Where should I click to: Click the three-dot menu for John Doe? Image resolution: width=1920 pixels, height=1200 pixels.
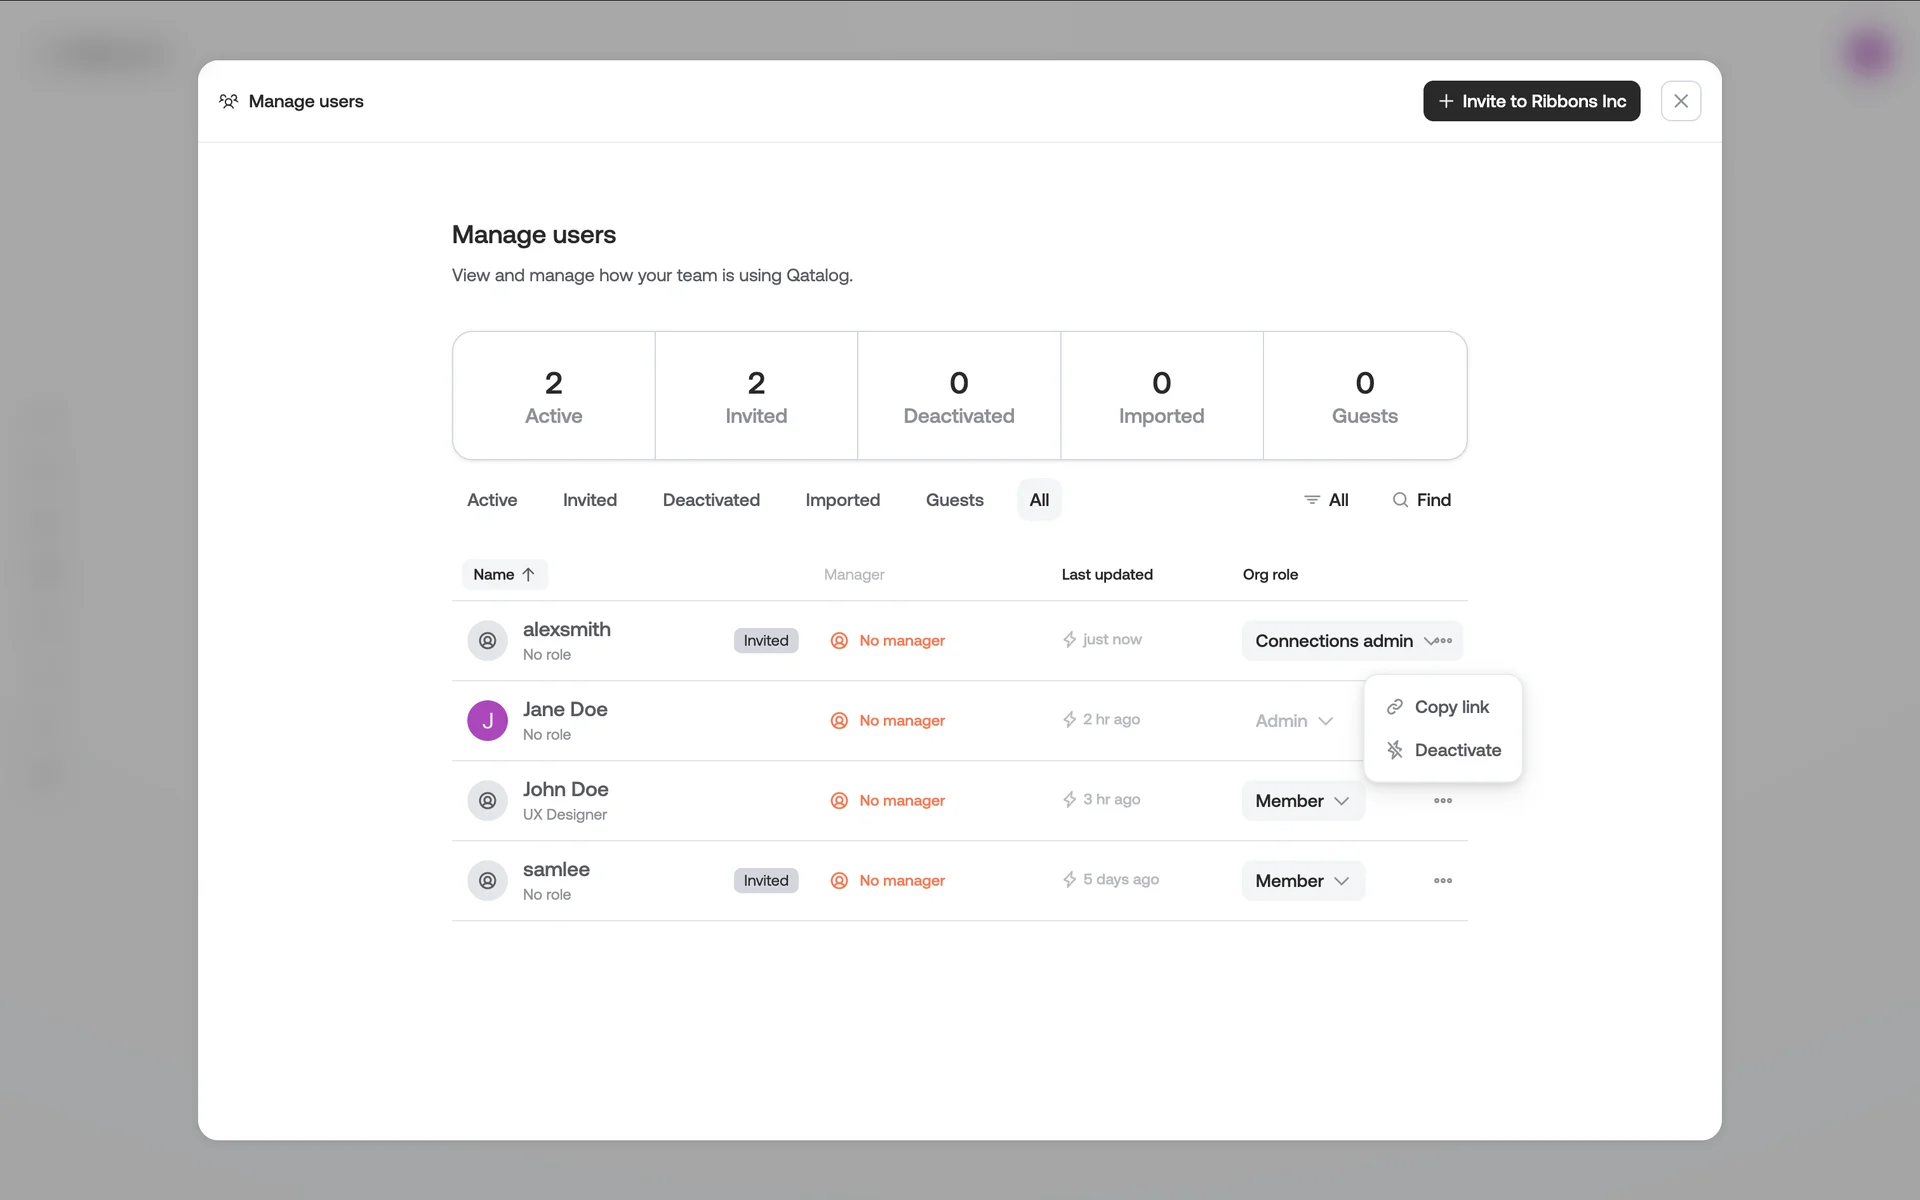[x=1442, y=801]
